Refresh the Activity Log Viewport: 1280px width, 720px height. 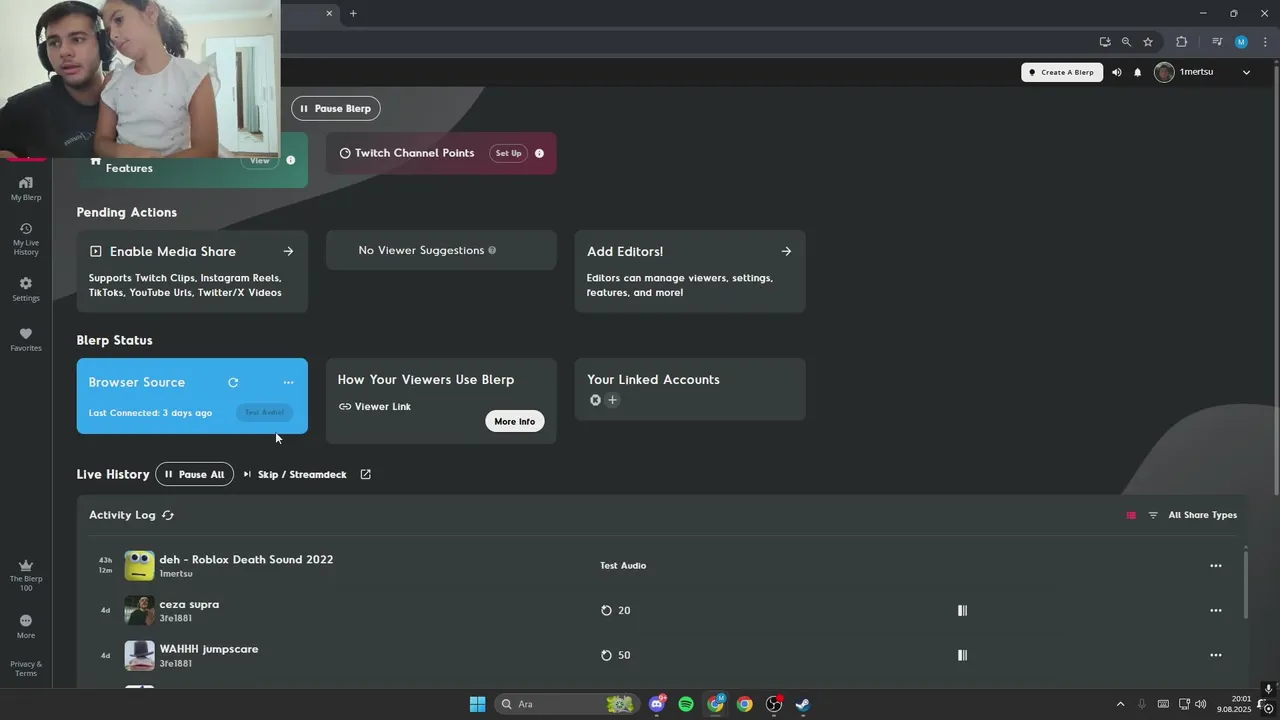point(167,515)
